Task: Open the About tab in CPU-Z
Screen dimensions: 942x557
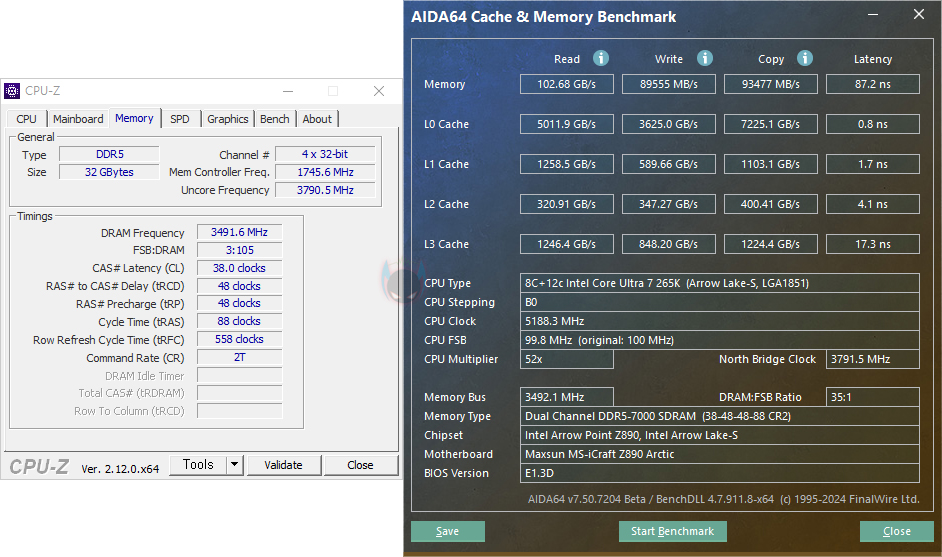Action: 317,119
